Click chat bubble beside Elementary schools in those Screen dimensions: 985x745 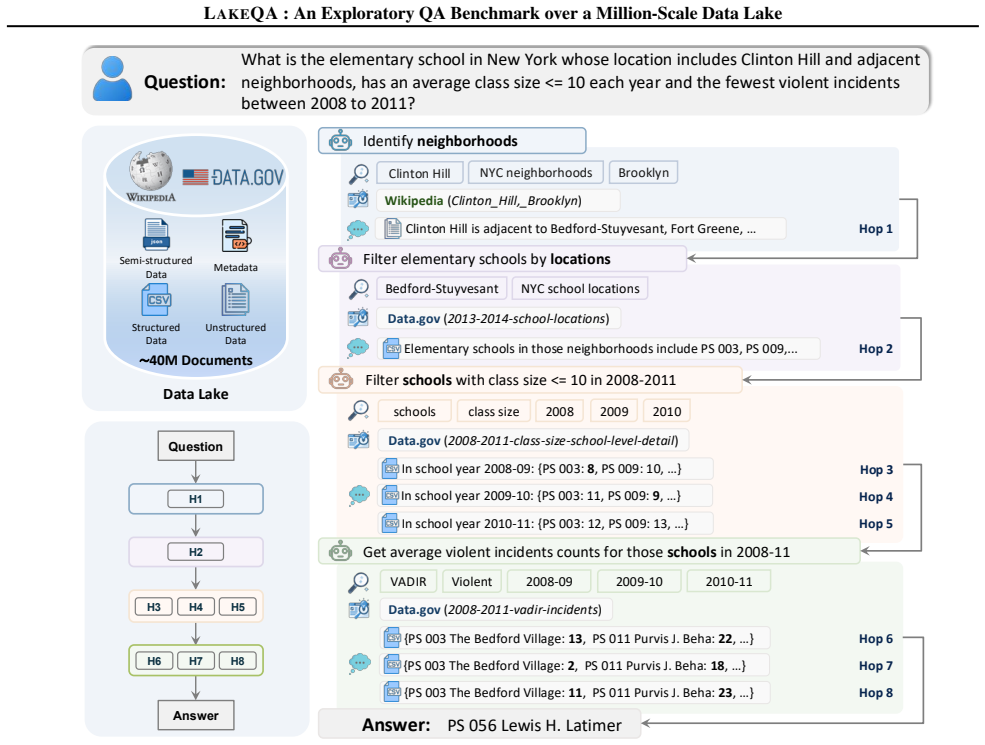[x=358, y=347]
